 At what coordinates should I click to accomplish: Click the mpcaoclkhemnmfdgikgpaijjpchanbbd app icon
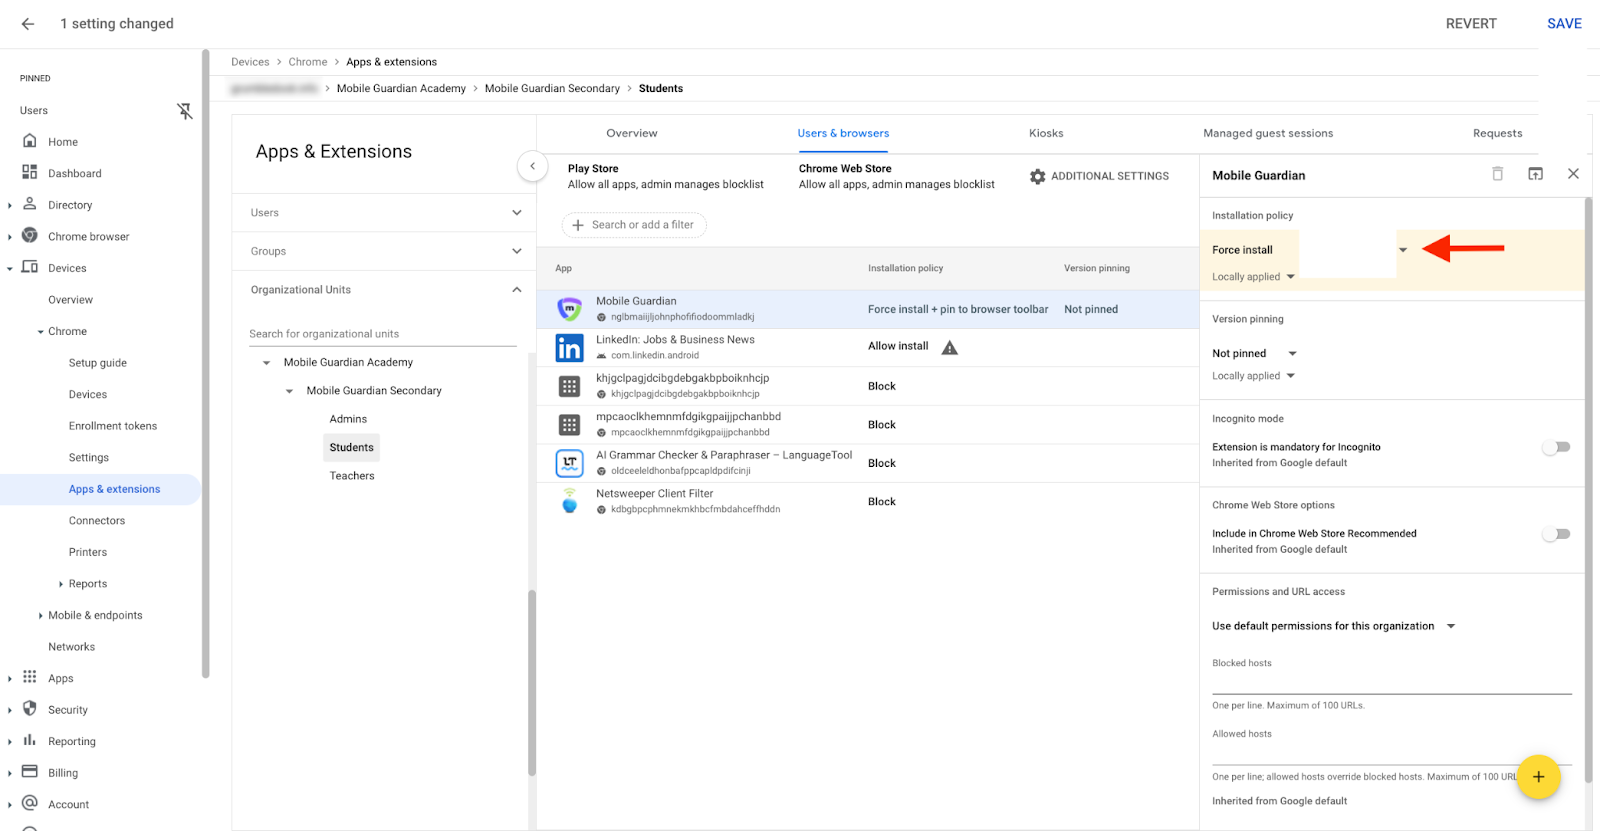click(569, 425)
